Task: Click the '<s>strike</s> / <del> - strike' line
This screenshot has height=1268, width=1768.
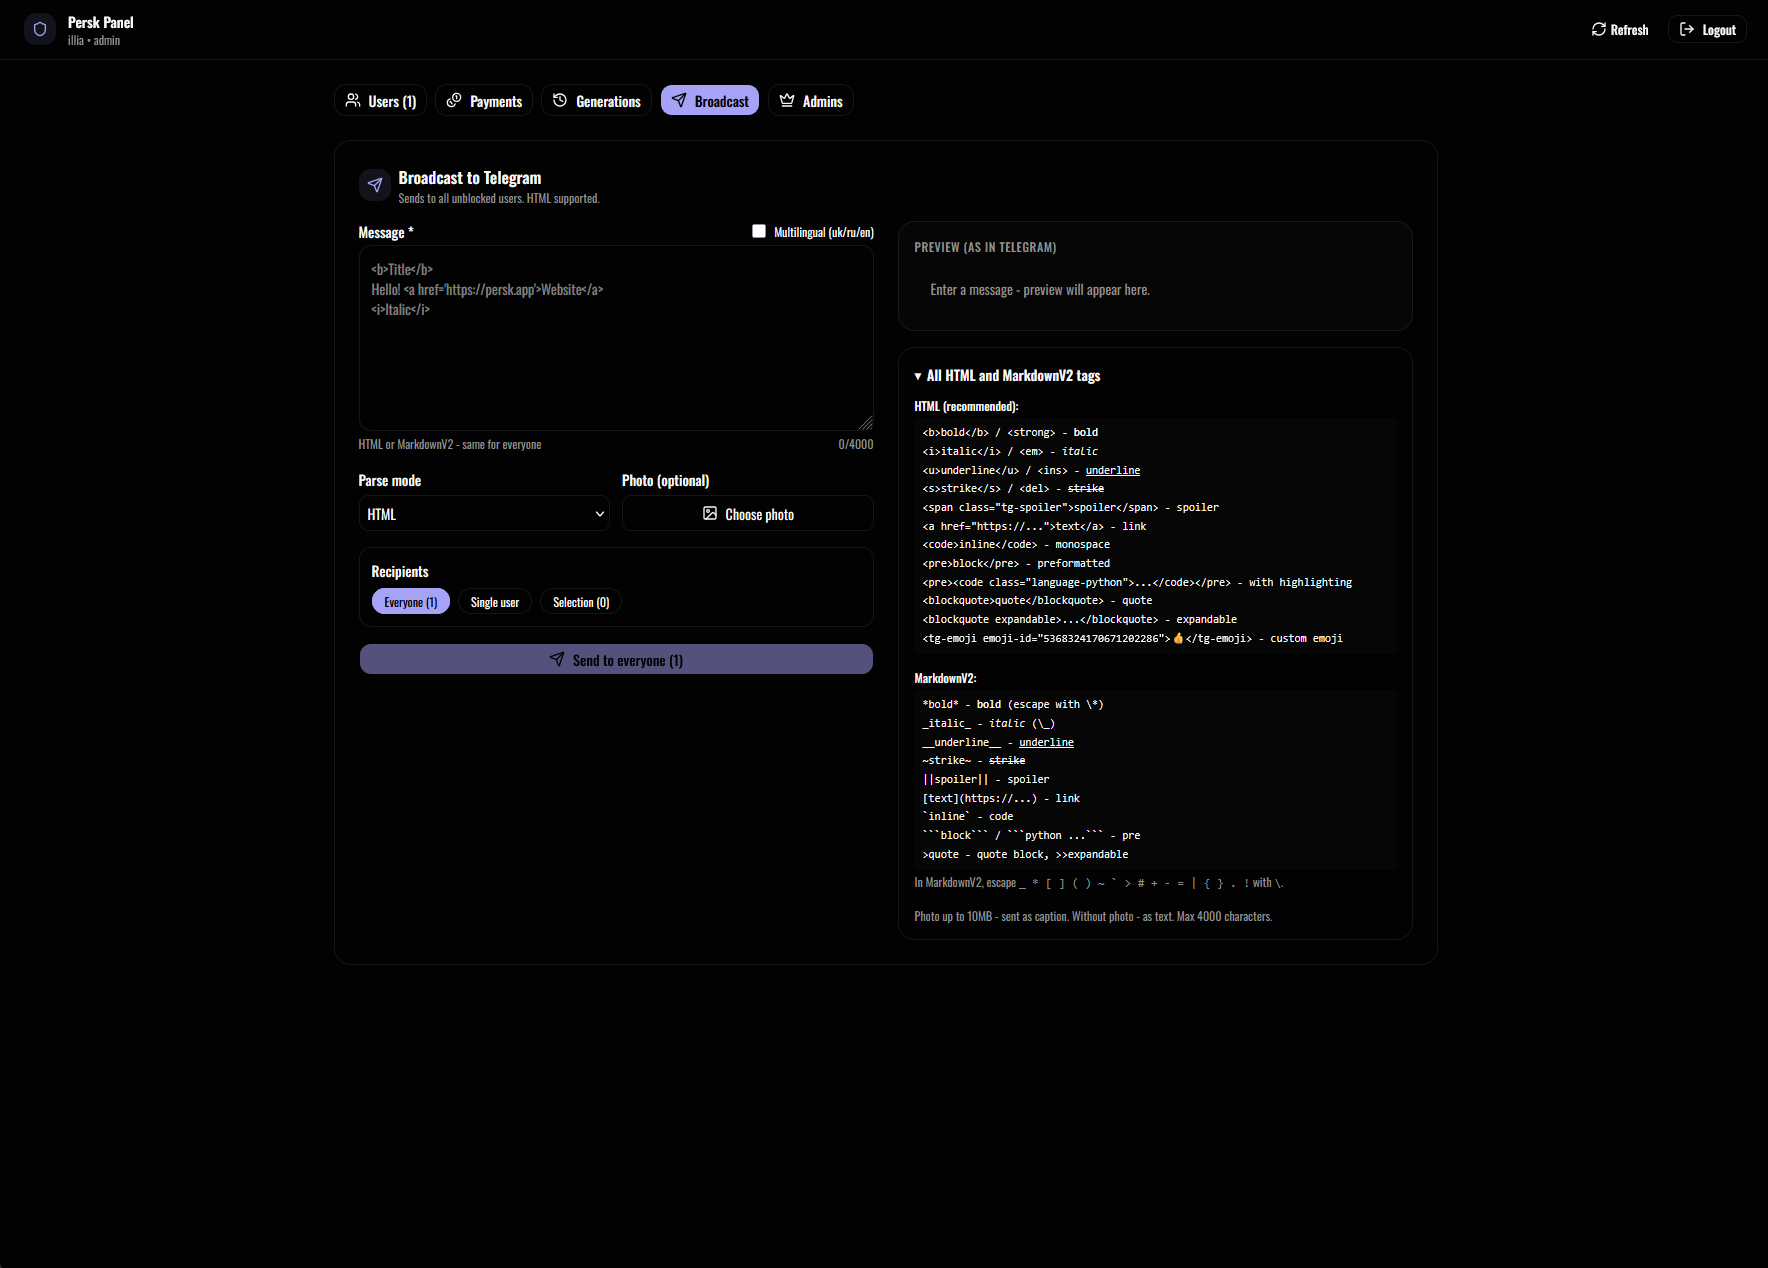Action: point(1013,488)
